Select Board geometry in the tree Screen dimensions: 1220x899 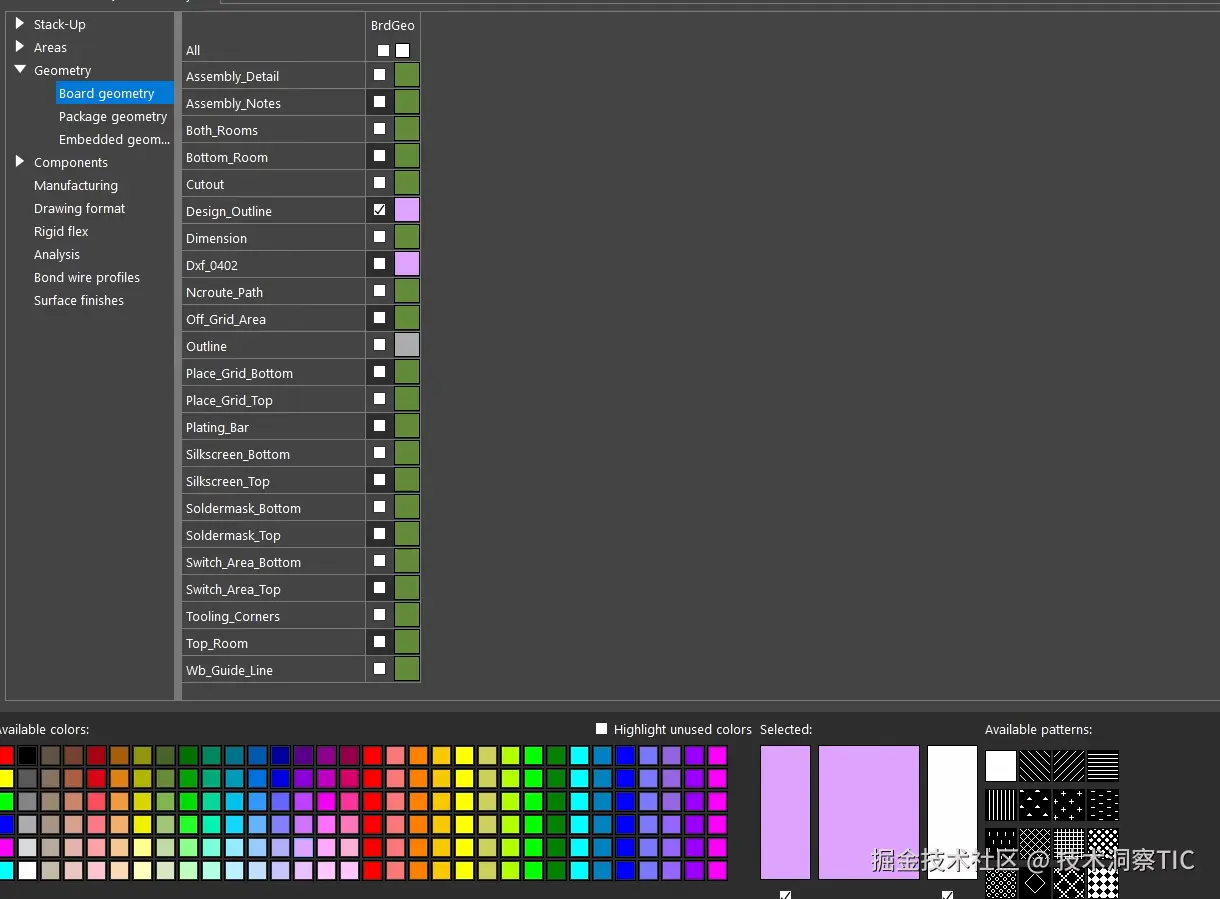click(x=106, y=93)
